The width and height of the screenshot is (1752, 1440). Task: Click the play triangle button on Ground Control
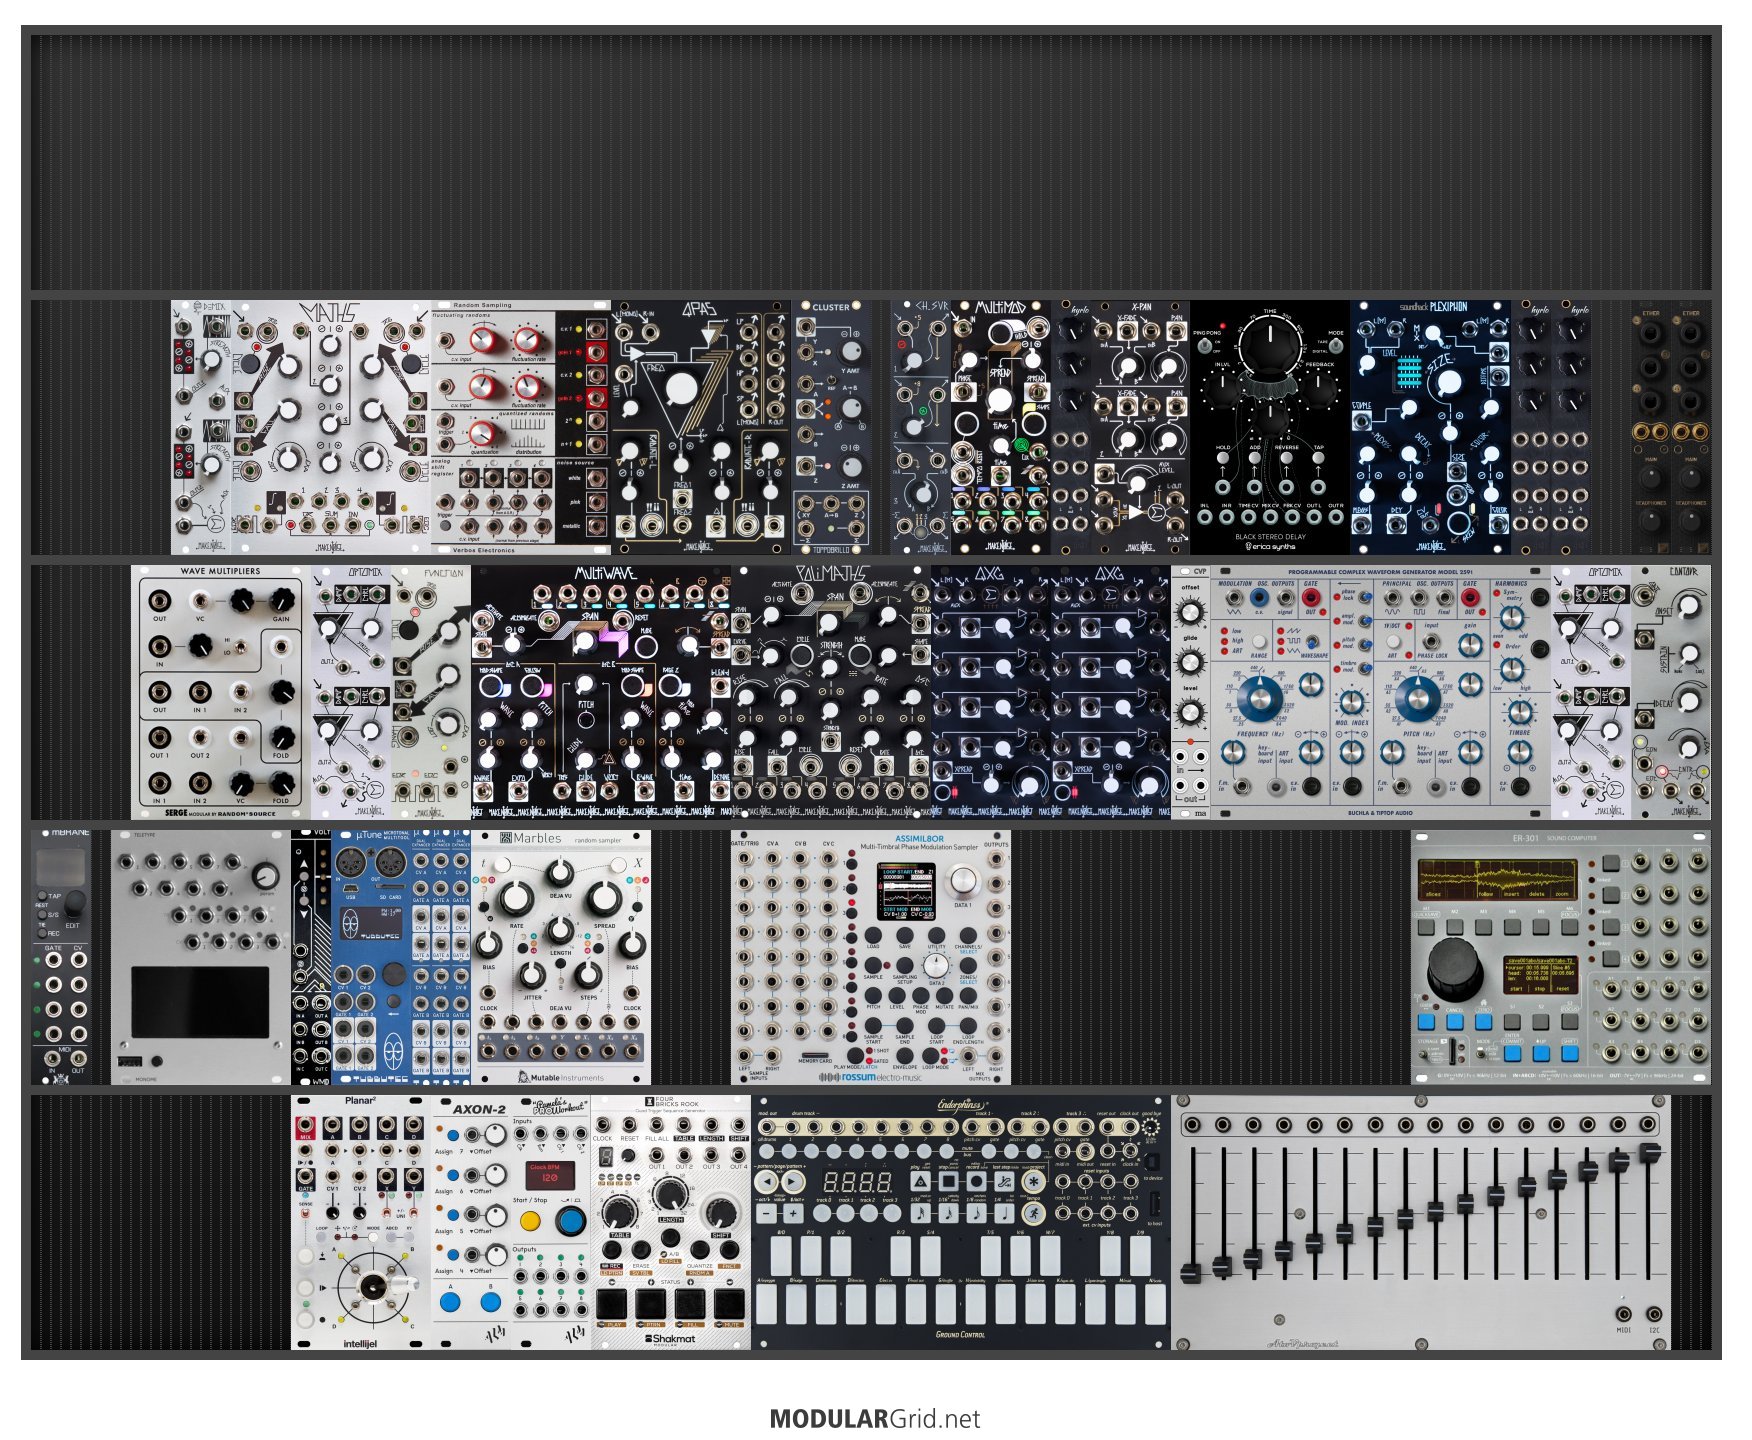tap(921, 1181)
